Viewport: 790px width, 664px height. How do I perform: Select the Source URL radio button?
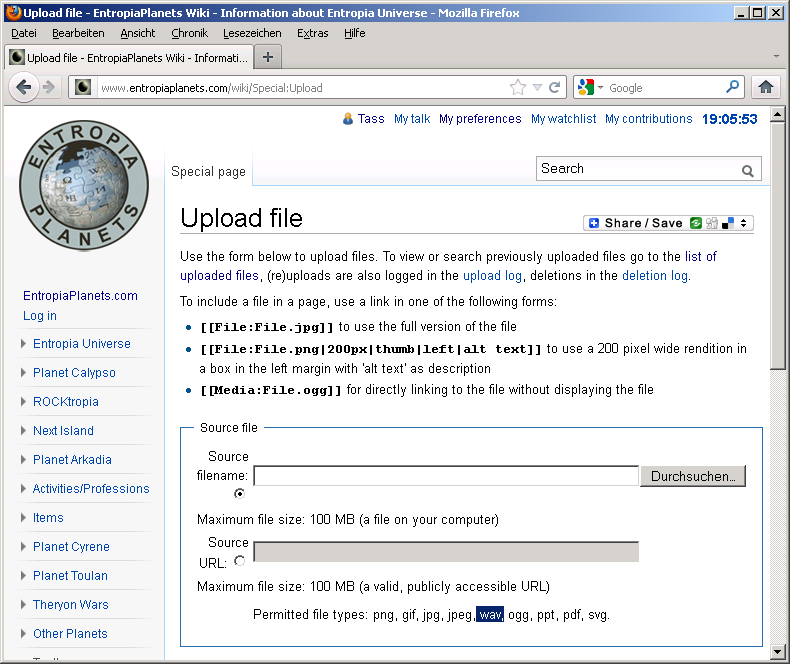pos(239,561)
